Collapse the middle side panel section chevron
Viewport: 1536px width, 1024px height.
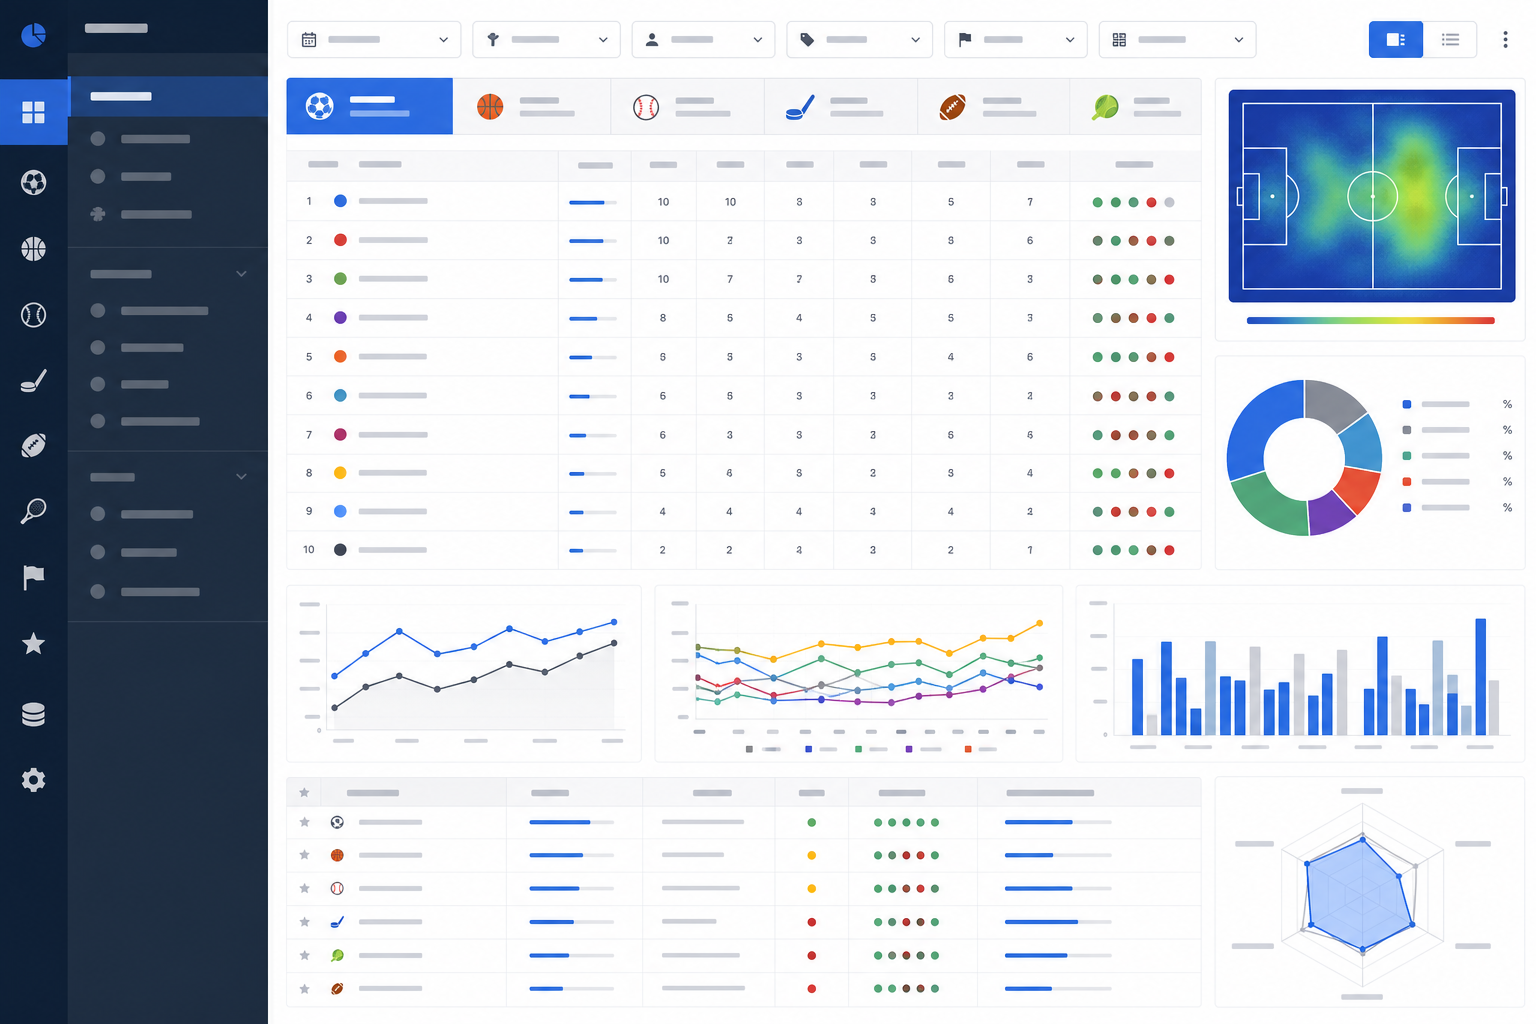tap(241, 274)
